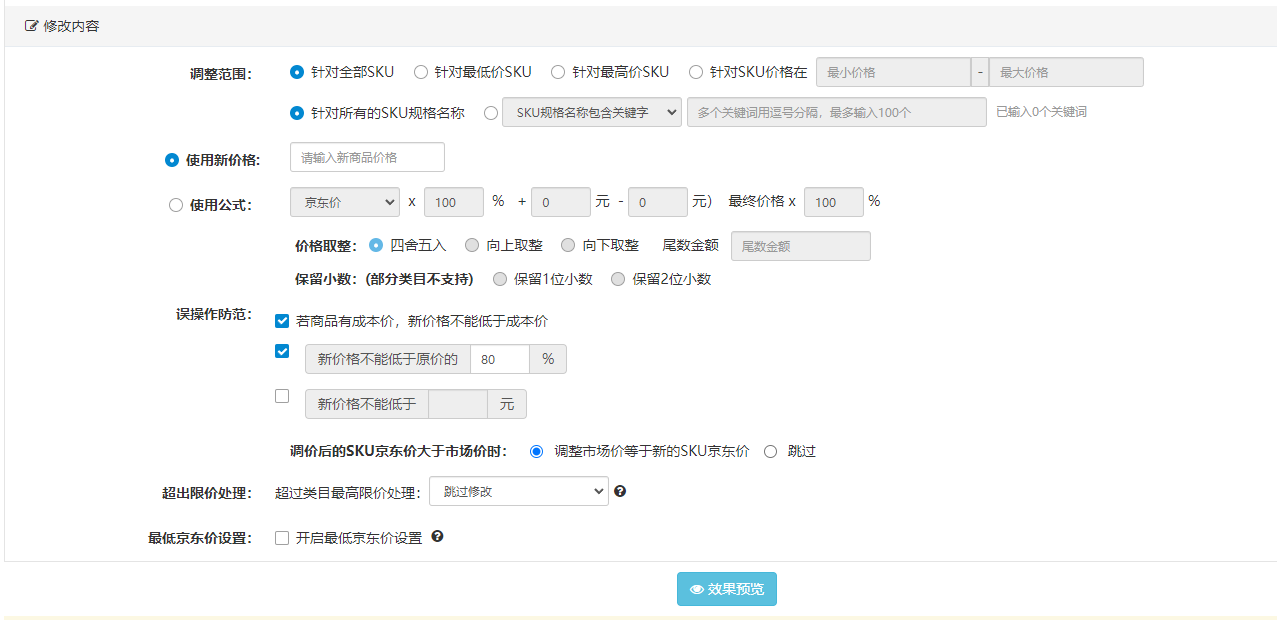Open the 跳过修改 limit handling dropdown

518,491
